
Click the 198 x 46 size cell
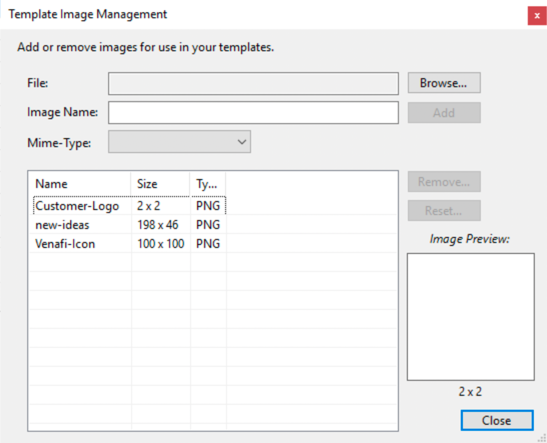pyautogui.click(x=158, y=225)
